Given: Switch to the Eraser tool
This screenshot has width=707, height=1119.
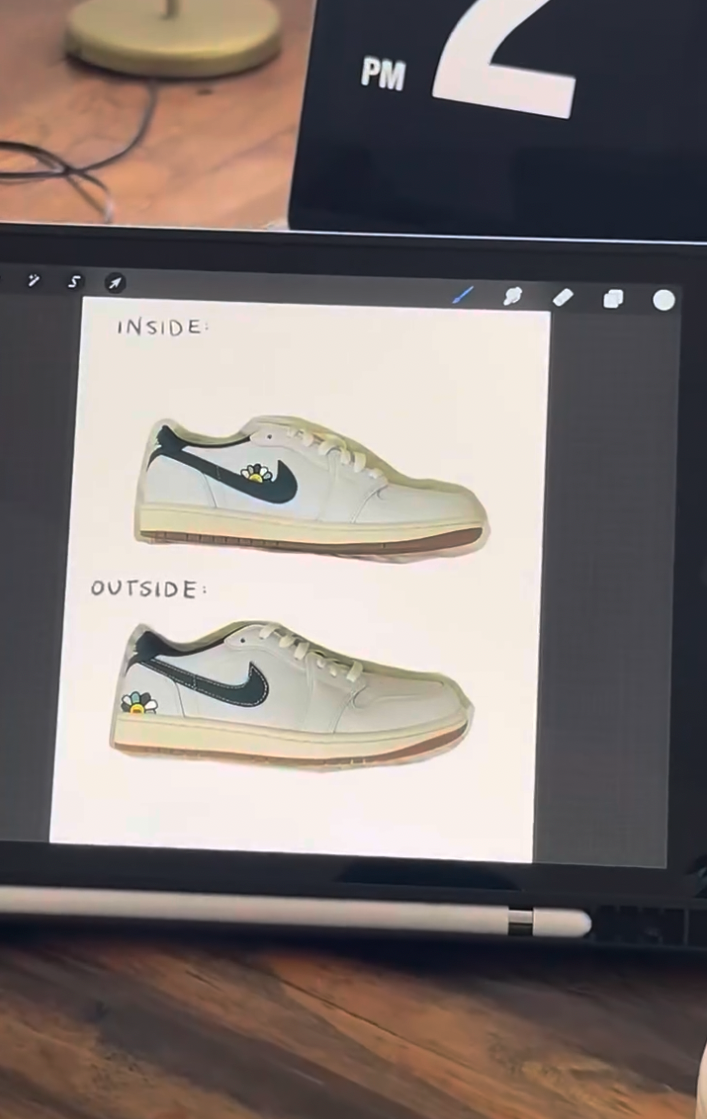Looking at the screenshot, I should (x=563, y=298).
